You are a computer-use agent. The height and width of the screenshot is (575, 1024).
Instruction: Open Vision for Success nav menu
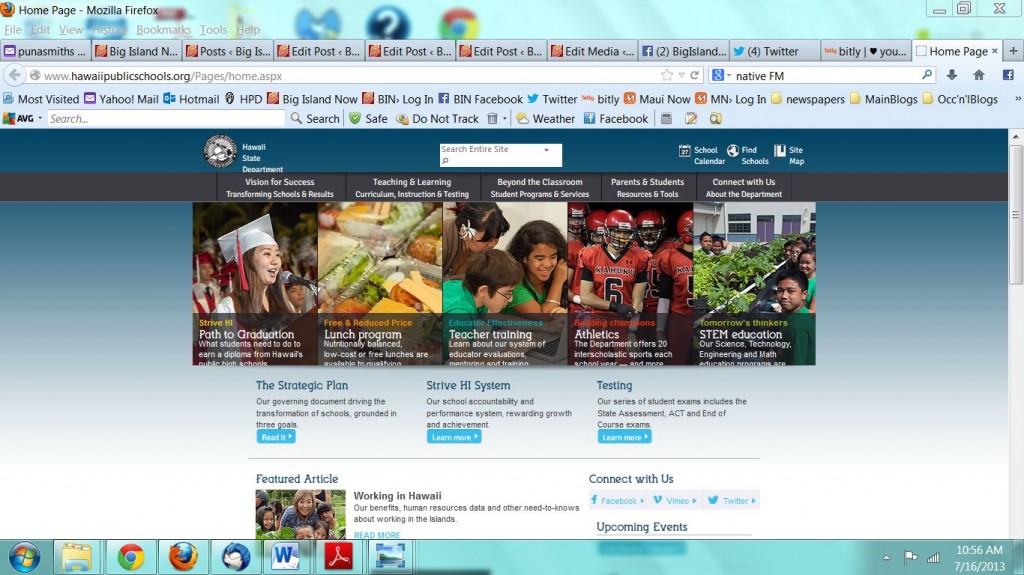tap(280, 188)
